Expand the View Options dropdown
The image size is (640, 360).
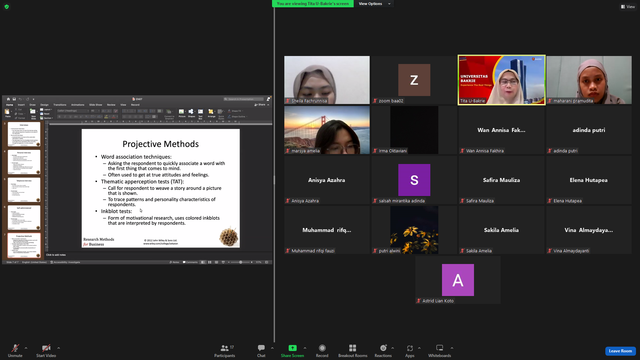pyautogui.click(x=374, y=4)
